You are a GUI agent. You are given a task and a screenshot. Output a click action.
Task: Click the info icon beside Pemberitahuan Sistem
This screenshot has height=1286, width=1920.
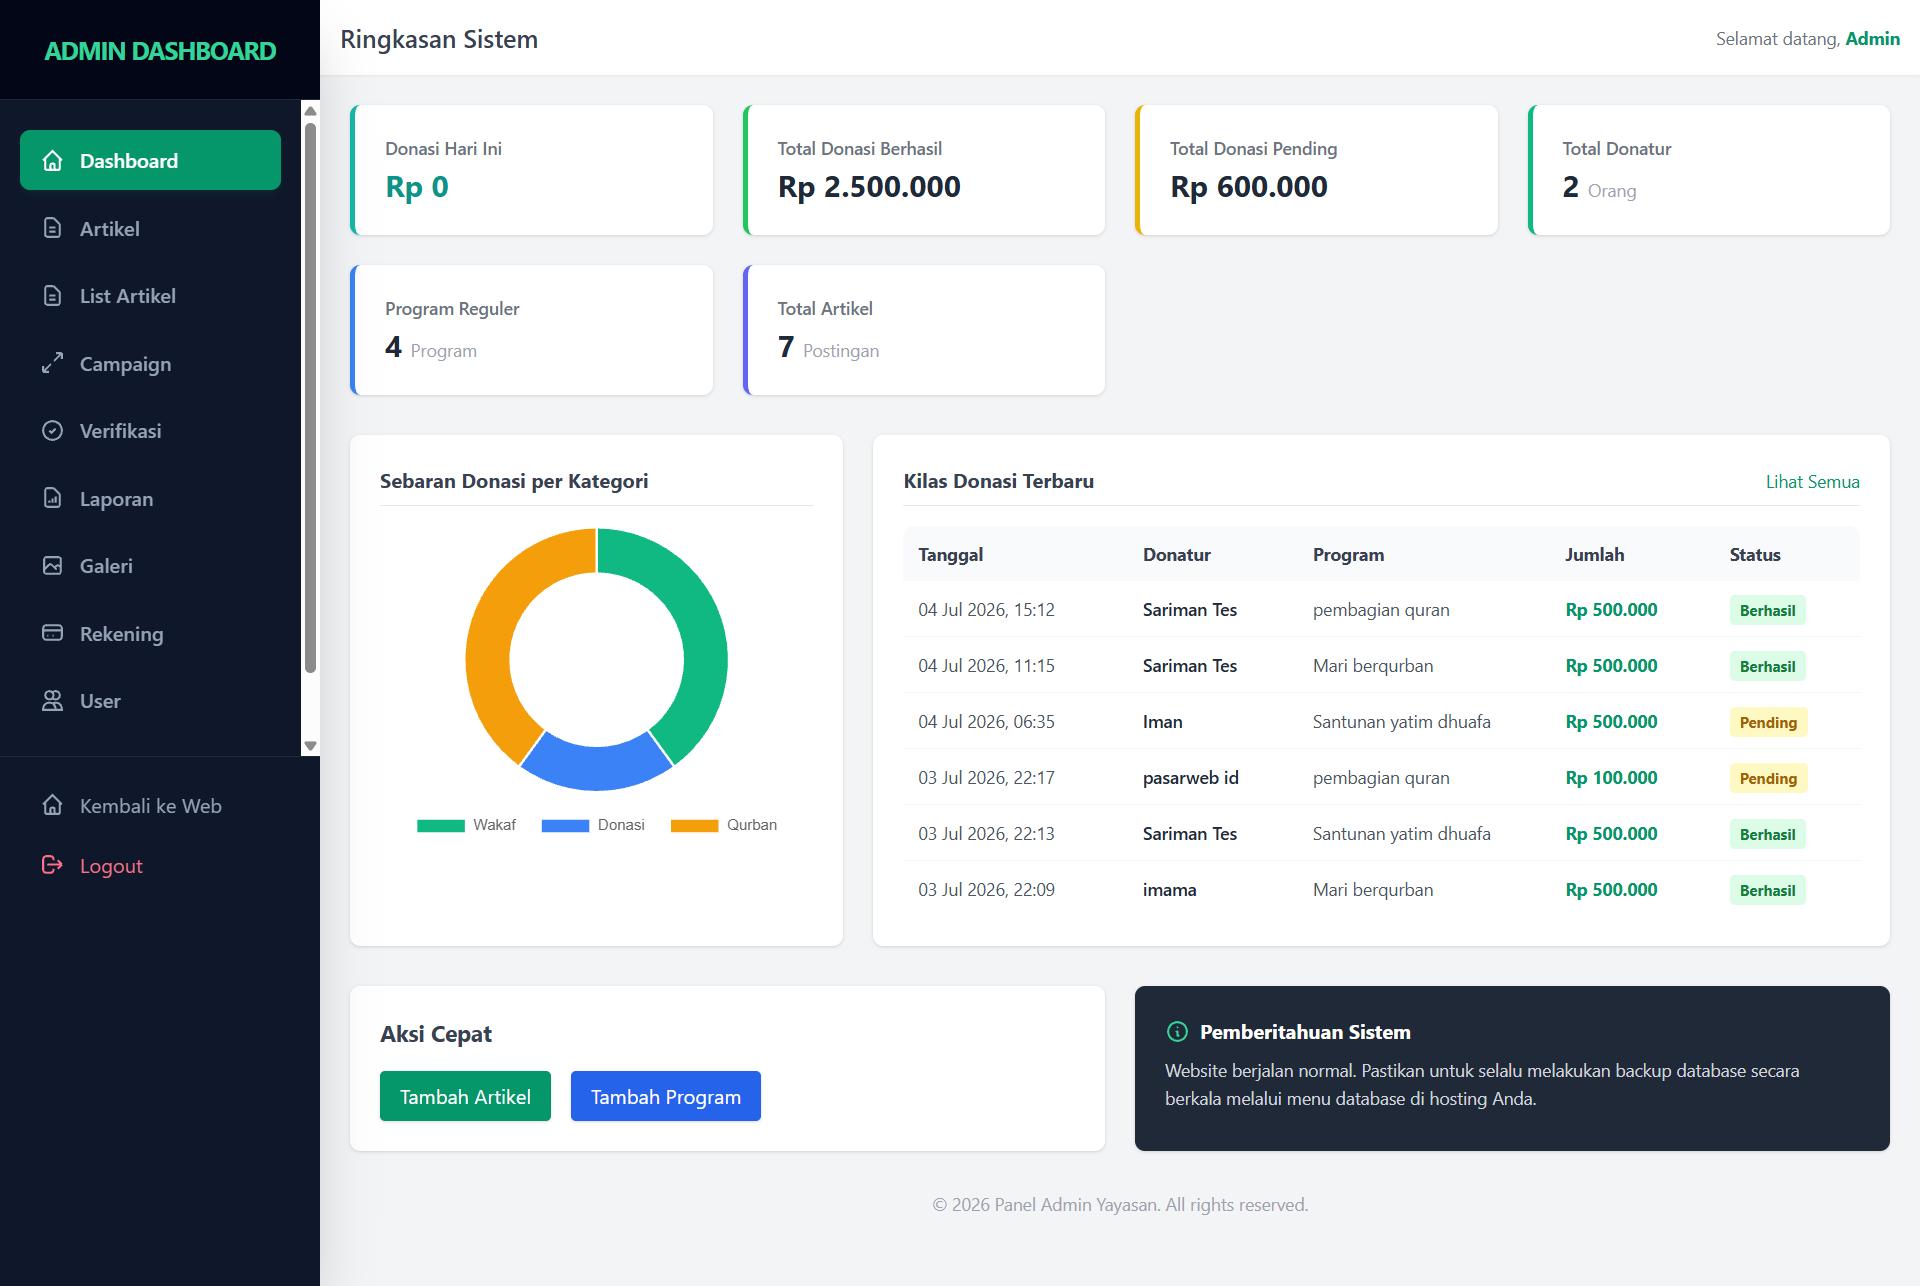click(x=1178, y=1032)
